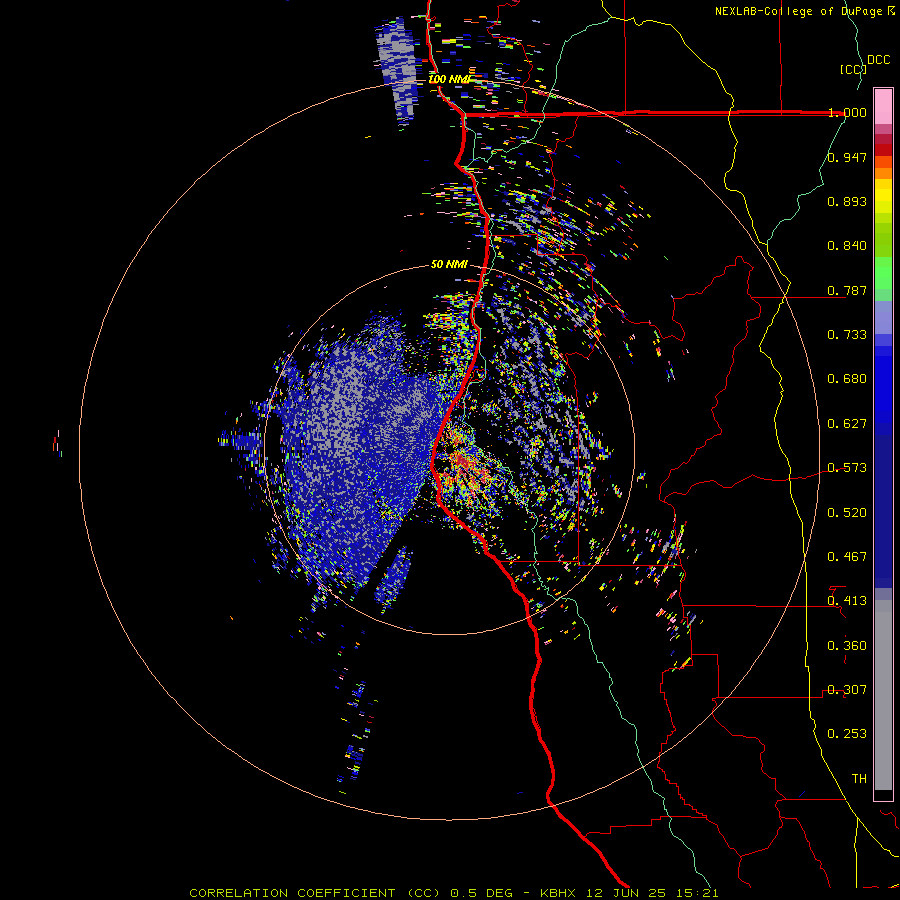This screenshot has width=900, height=900.
Task: Click the 0.573 scale value
Action: 847,468
